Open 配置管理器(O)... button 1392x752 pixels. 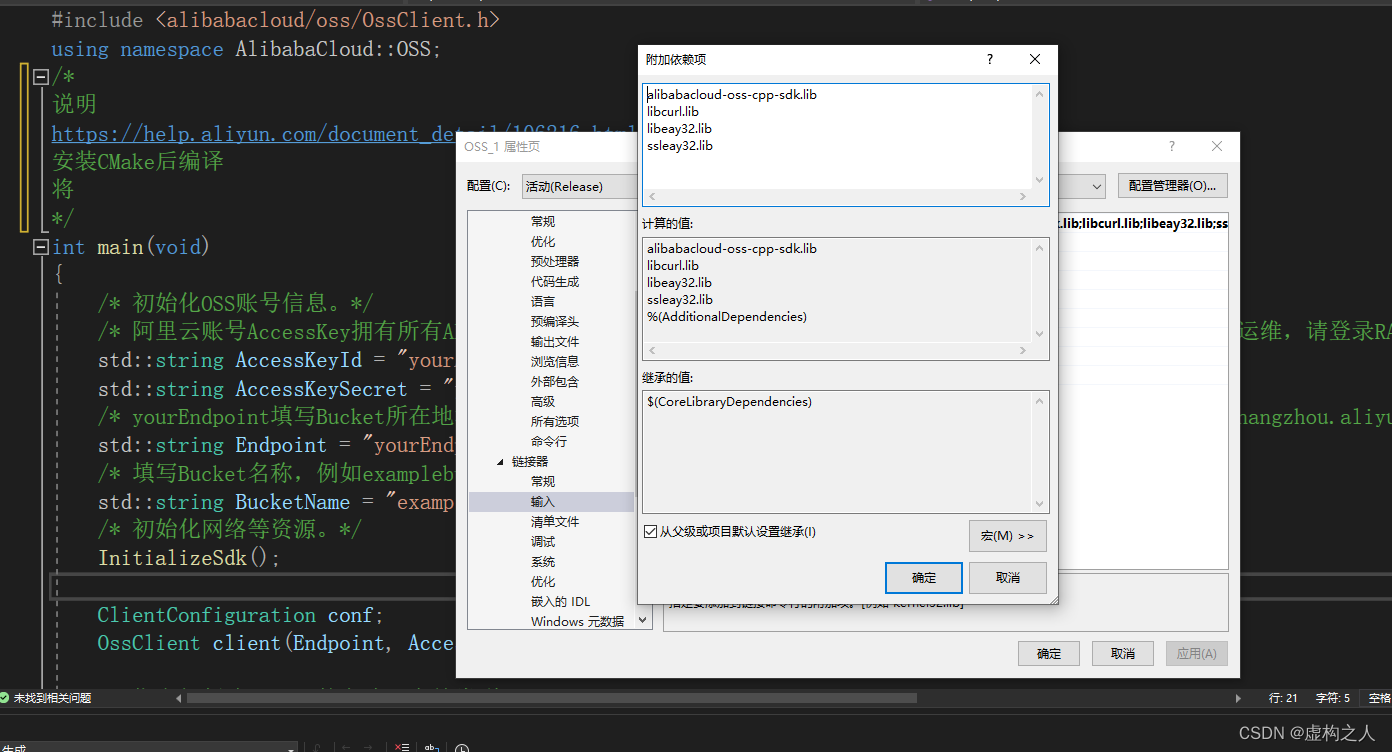1173,186
